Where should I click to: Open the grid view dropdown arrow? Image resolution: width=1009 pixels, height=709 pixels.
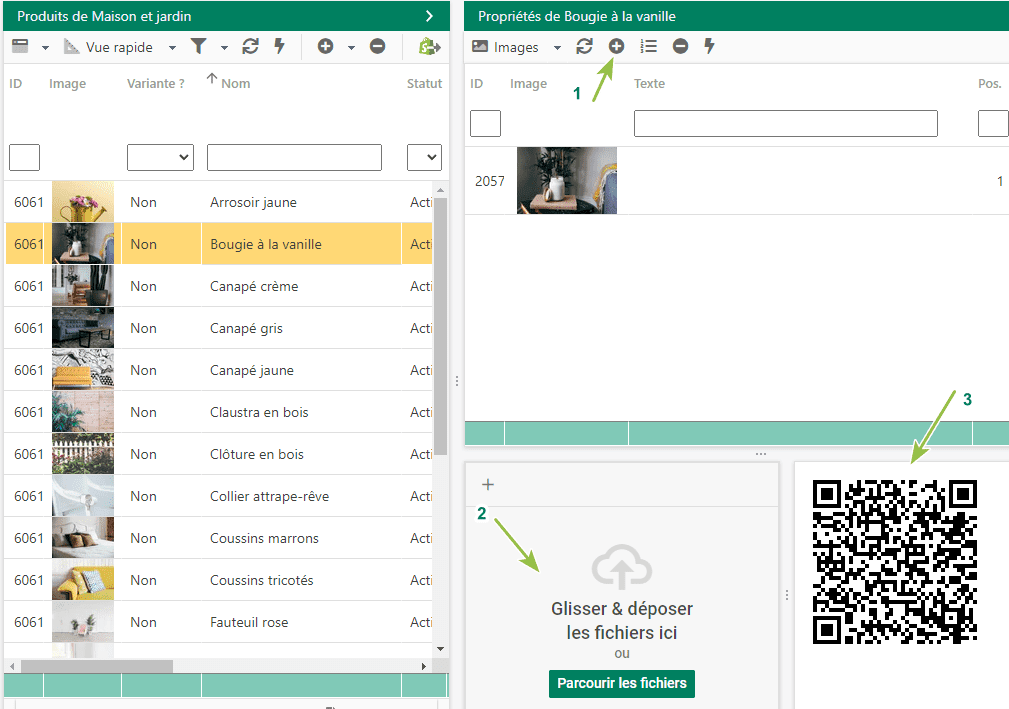45,48
